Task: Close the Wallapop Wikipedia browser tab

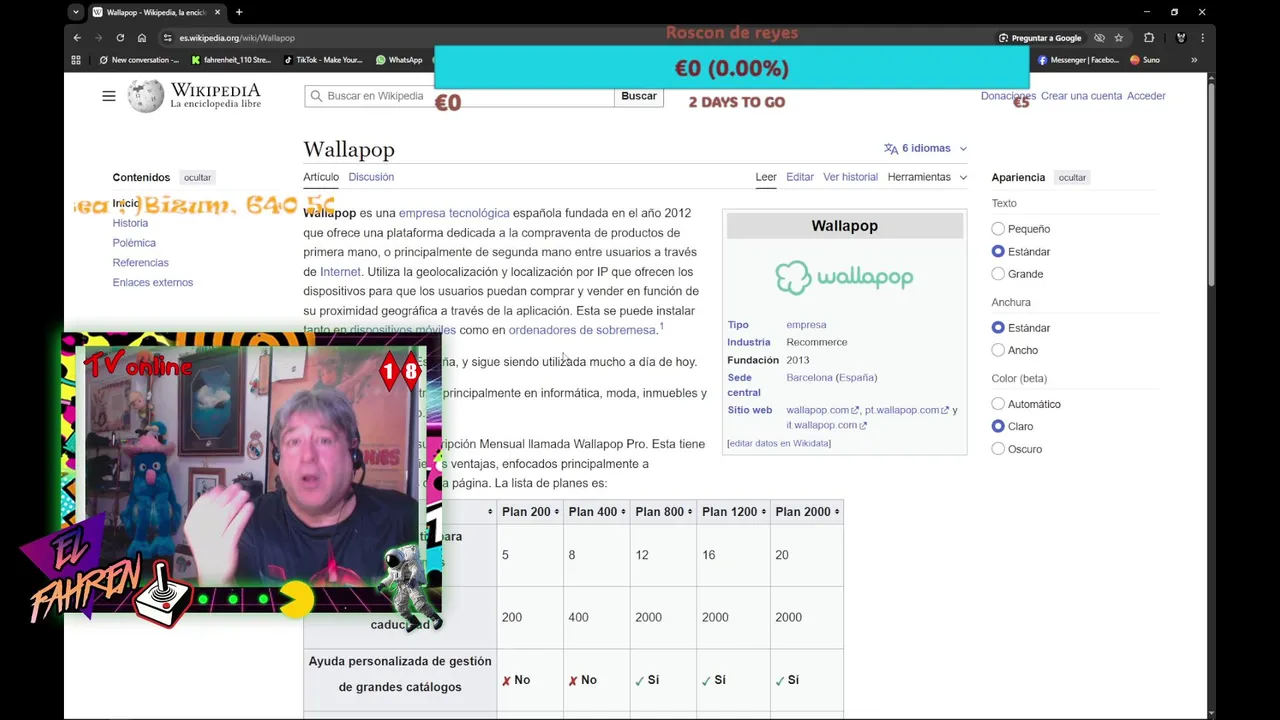Action: [217, 12]
